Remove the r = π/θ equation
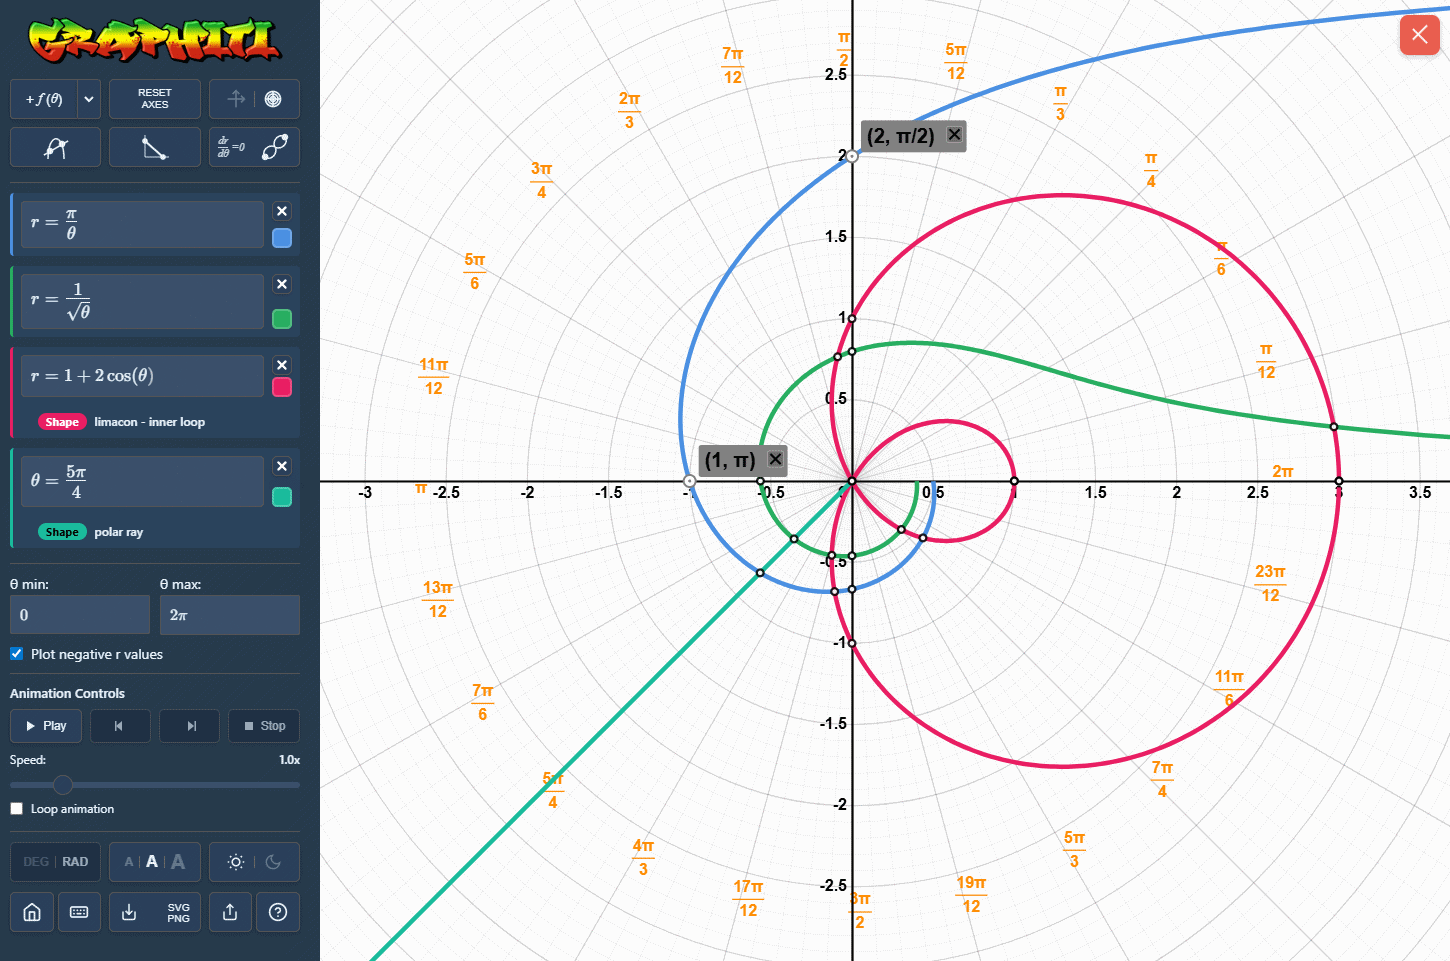The height and width of the screenshot is (961, 1450). [x=282, y=211]
